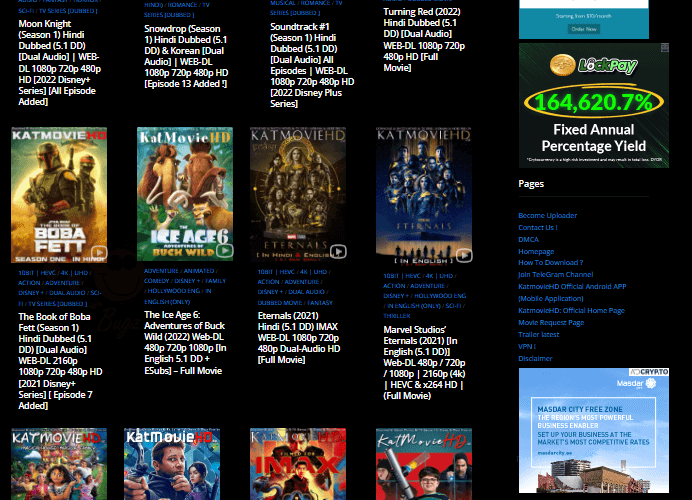Open Snowdrop Season 1 post title

tap(186, 56)
